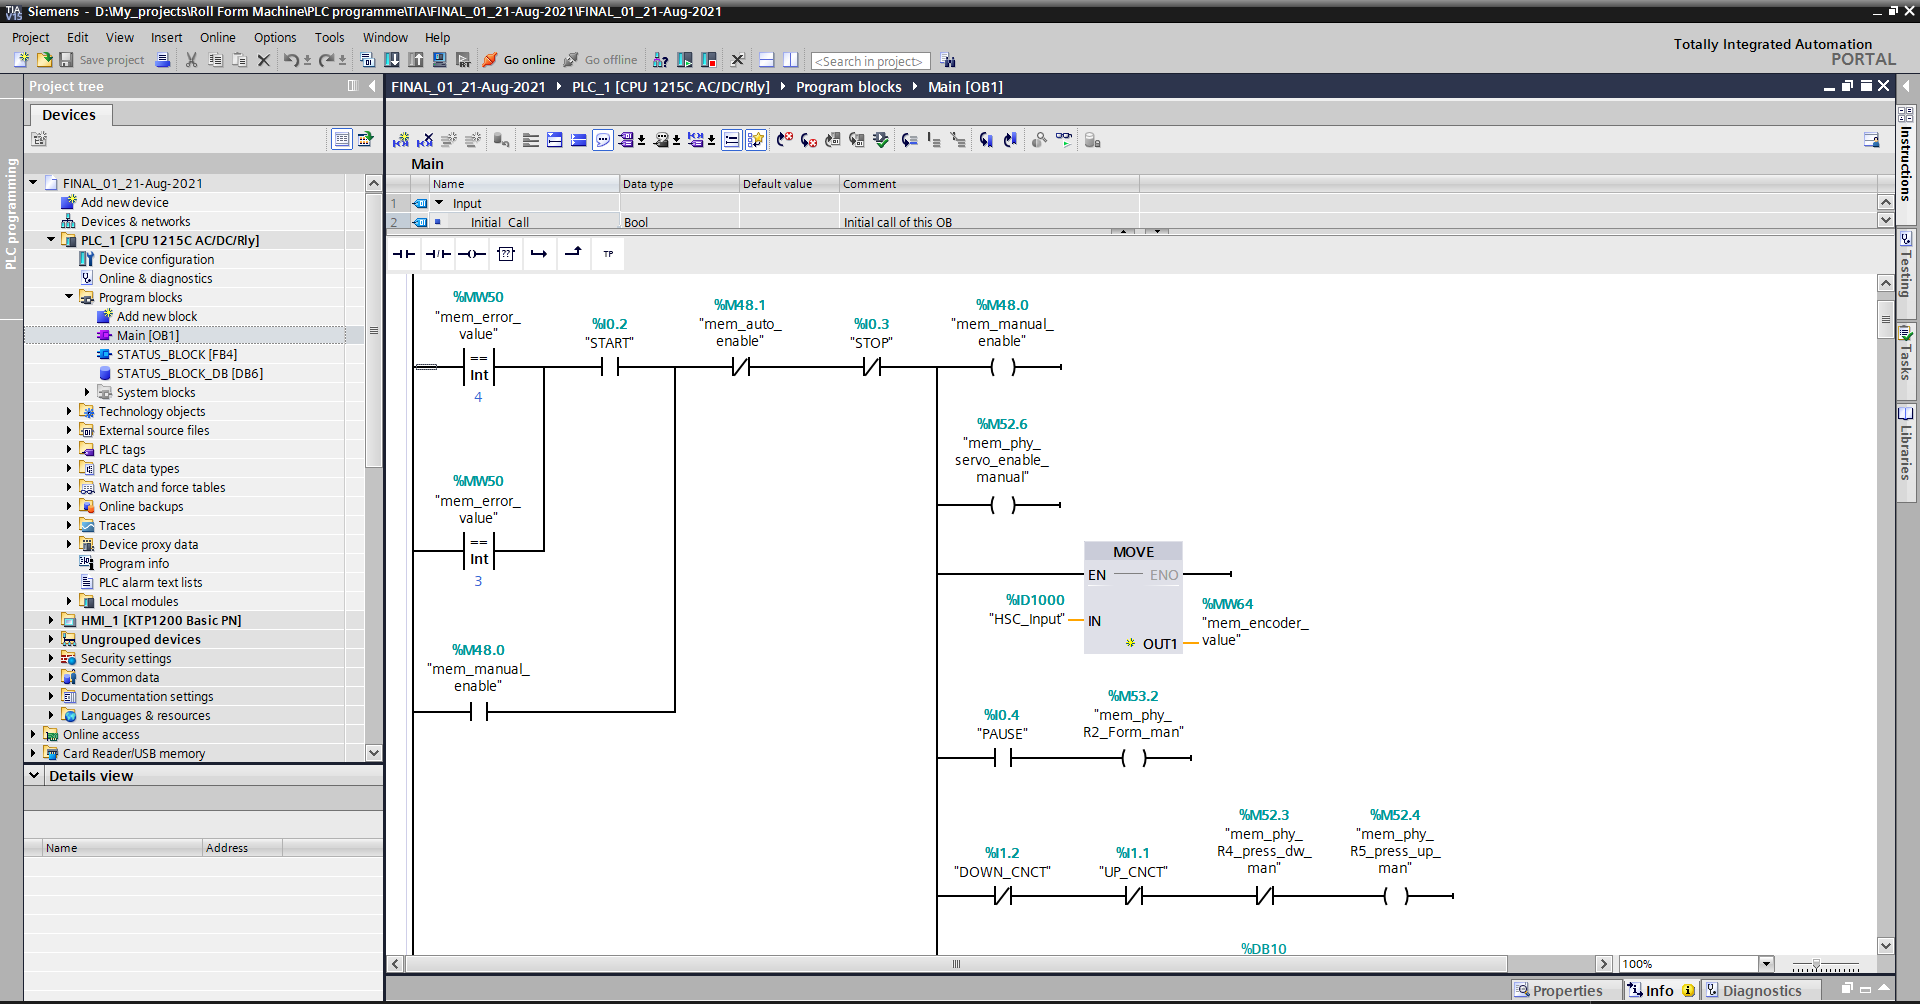
Task: Insert a normally open contact from the favorites bar
Action: point(403,253)
